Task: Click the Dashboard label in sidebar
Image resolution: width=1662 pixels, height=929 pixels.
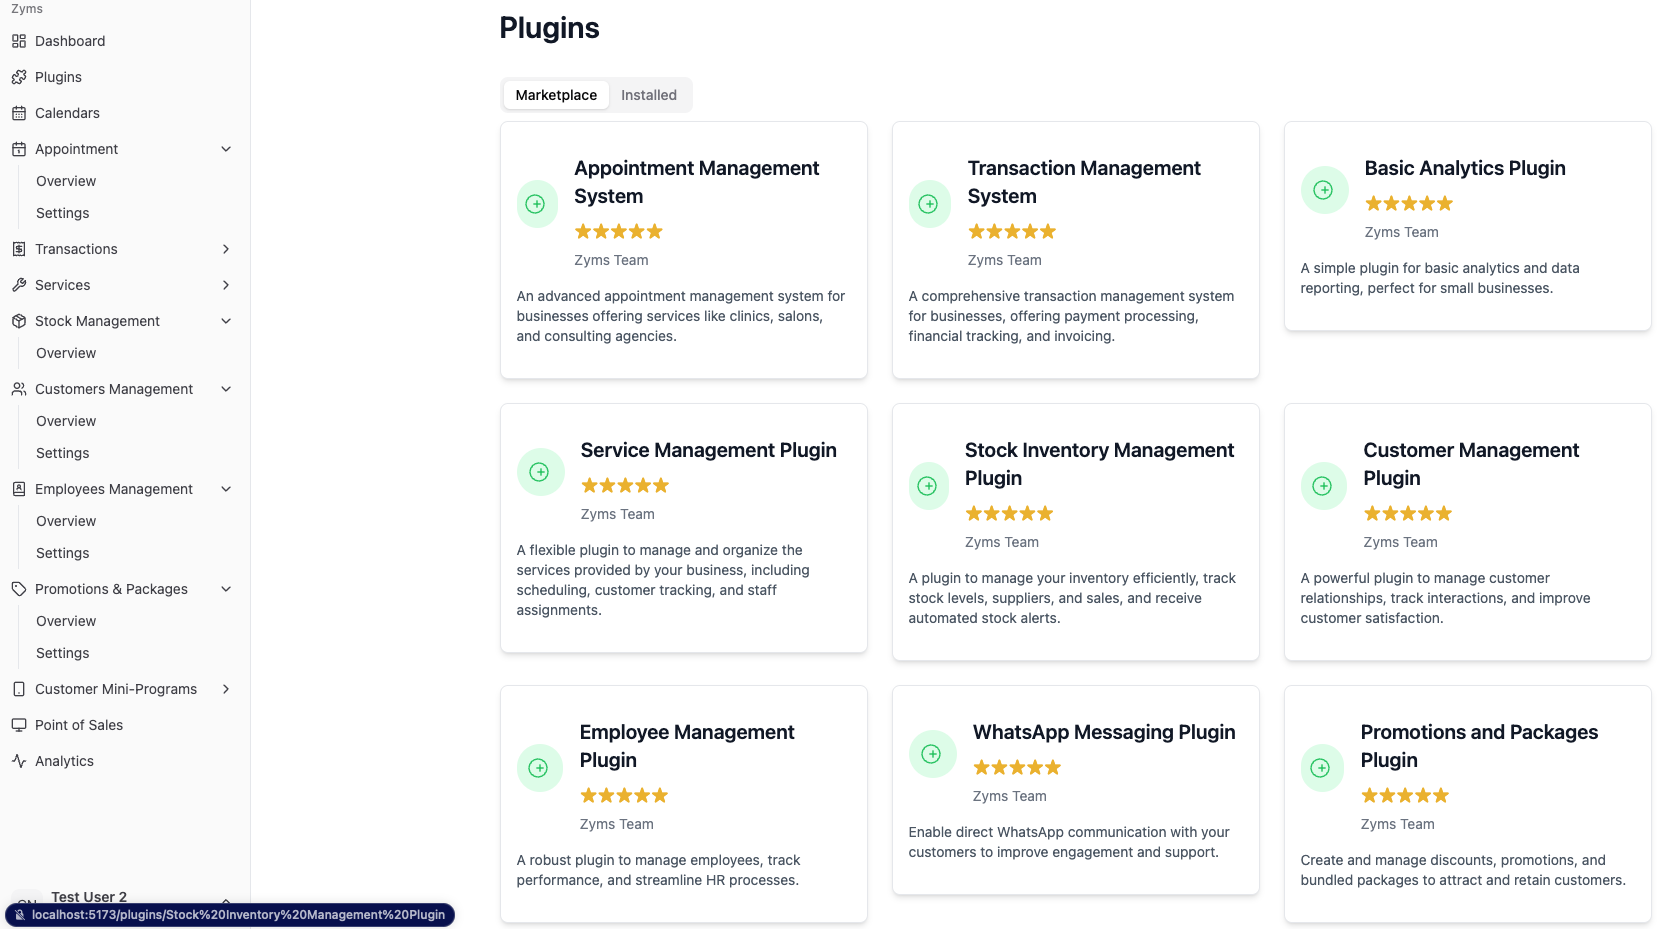Action: coord(70,41)
